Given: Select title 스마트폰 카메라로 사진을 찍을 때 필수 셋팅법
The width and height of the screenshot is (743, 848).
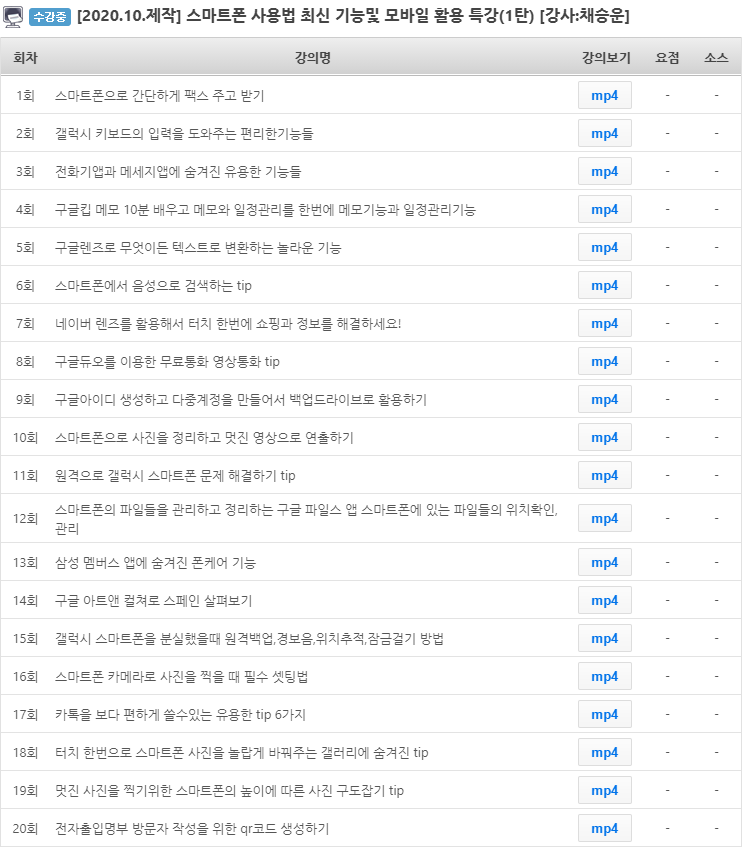Looking at the screenshot, I should 181,677.
